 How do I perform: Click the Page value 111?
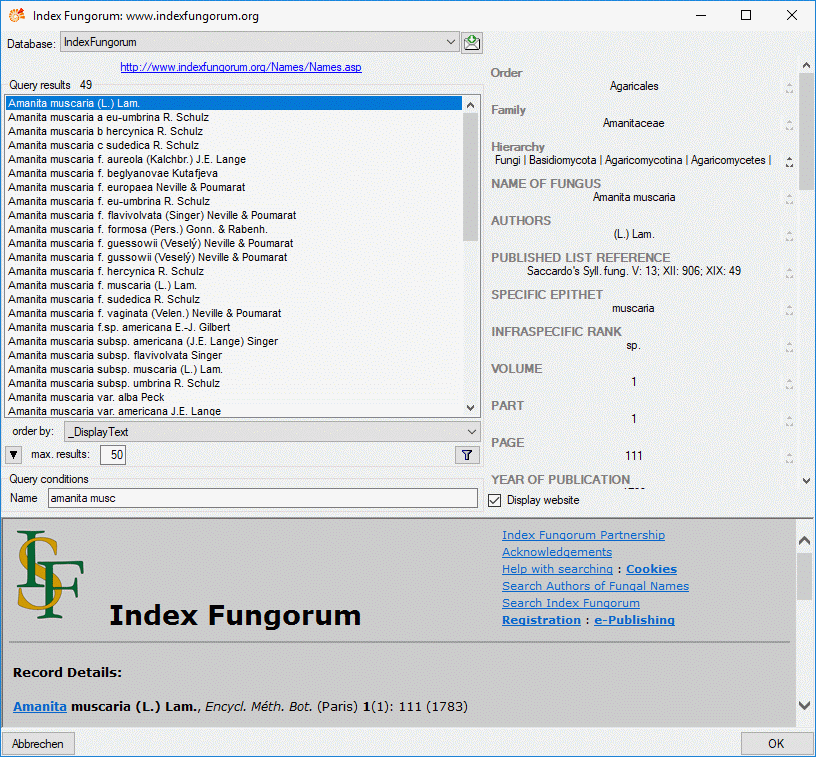click(634, 456)
